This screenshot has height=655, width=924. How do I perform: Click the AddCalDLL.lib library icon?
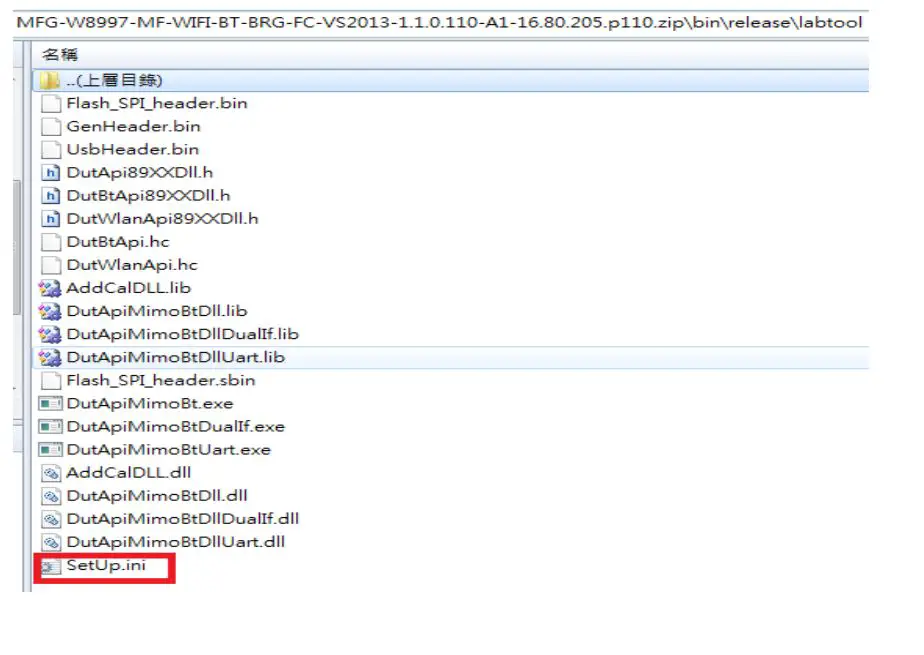[50, 288]
